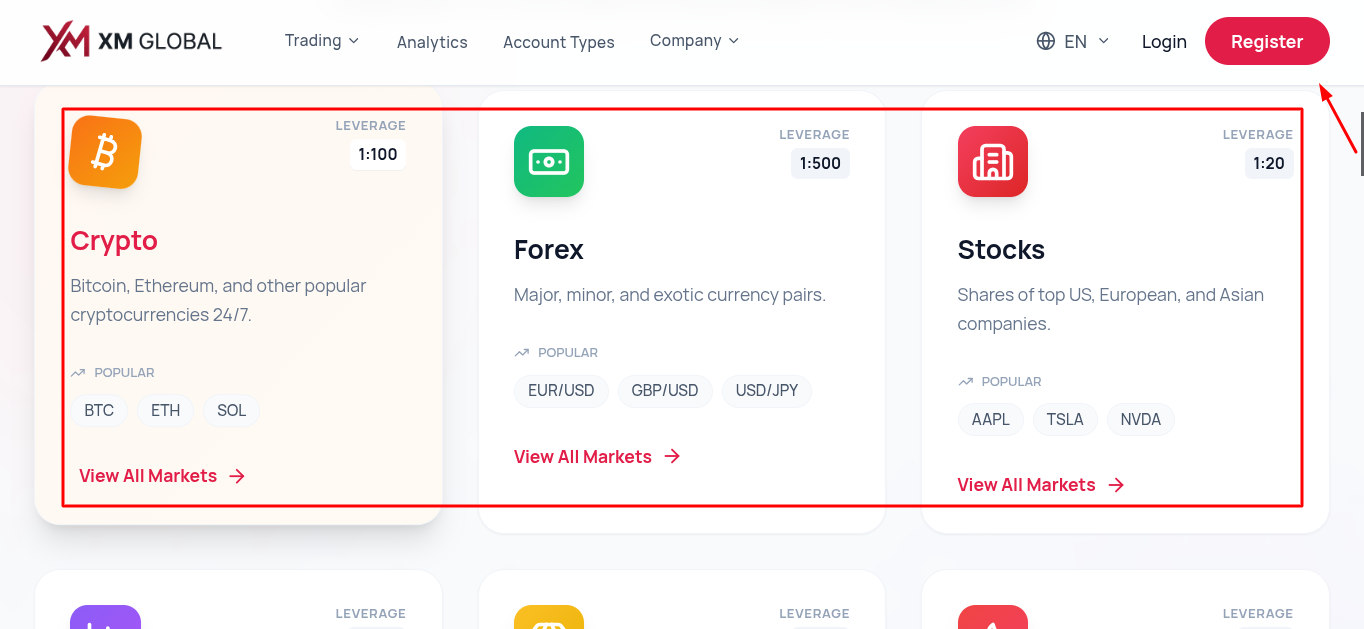Expand the Company menu

click(x=695, y=41)
